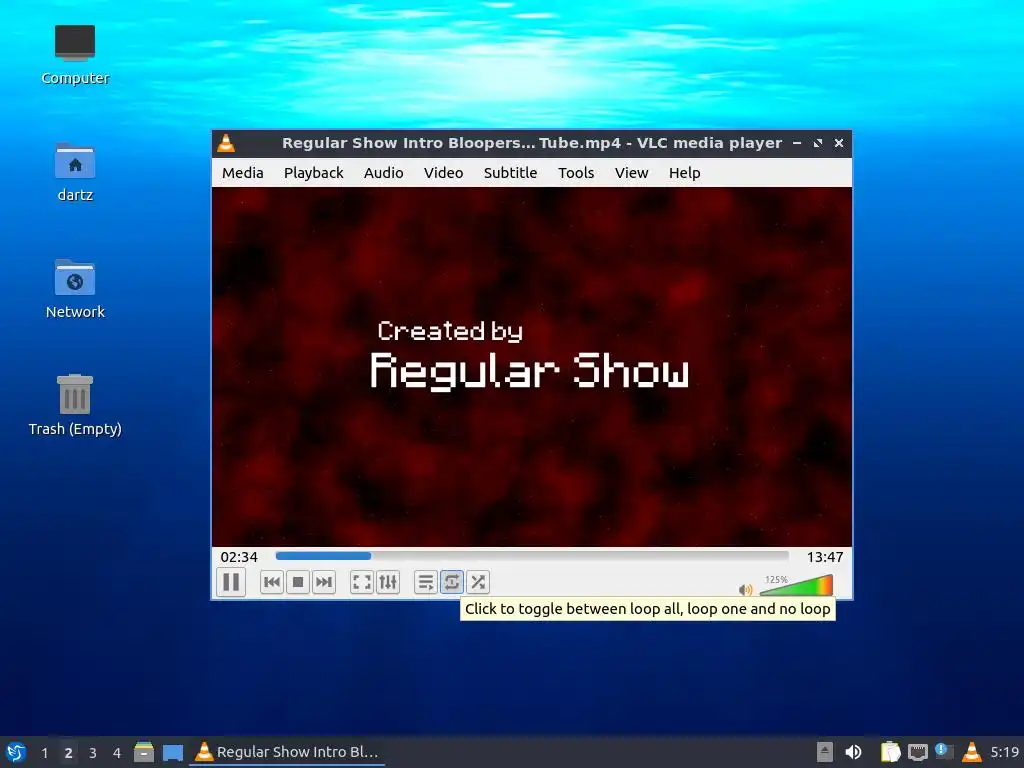Open the Tools menu
Screen dimensions: 1024x768
point(576,173)
